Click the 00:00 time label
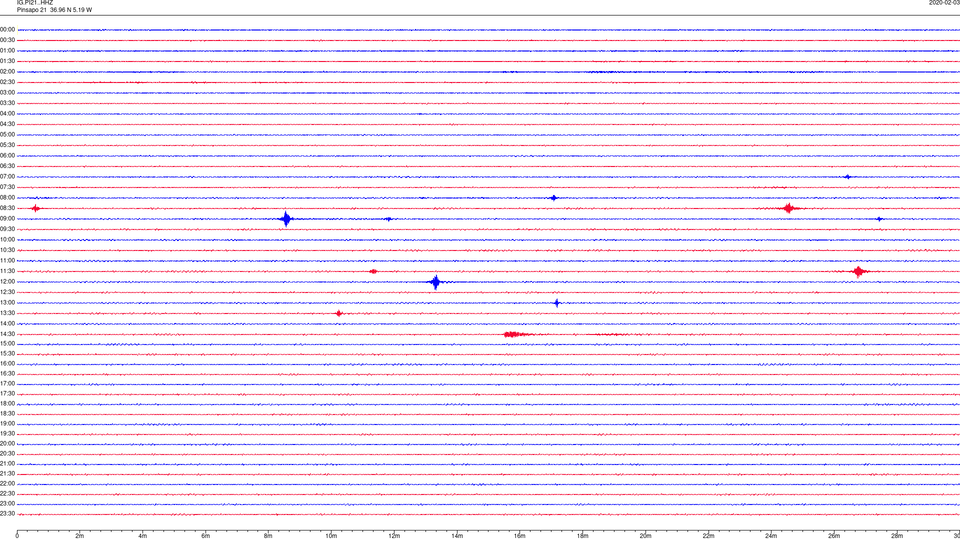Screen dimensions: 960x540 tap(7, 29)
